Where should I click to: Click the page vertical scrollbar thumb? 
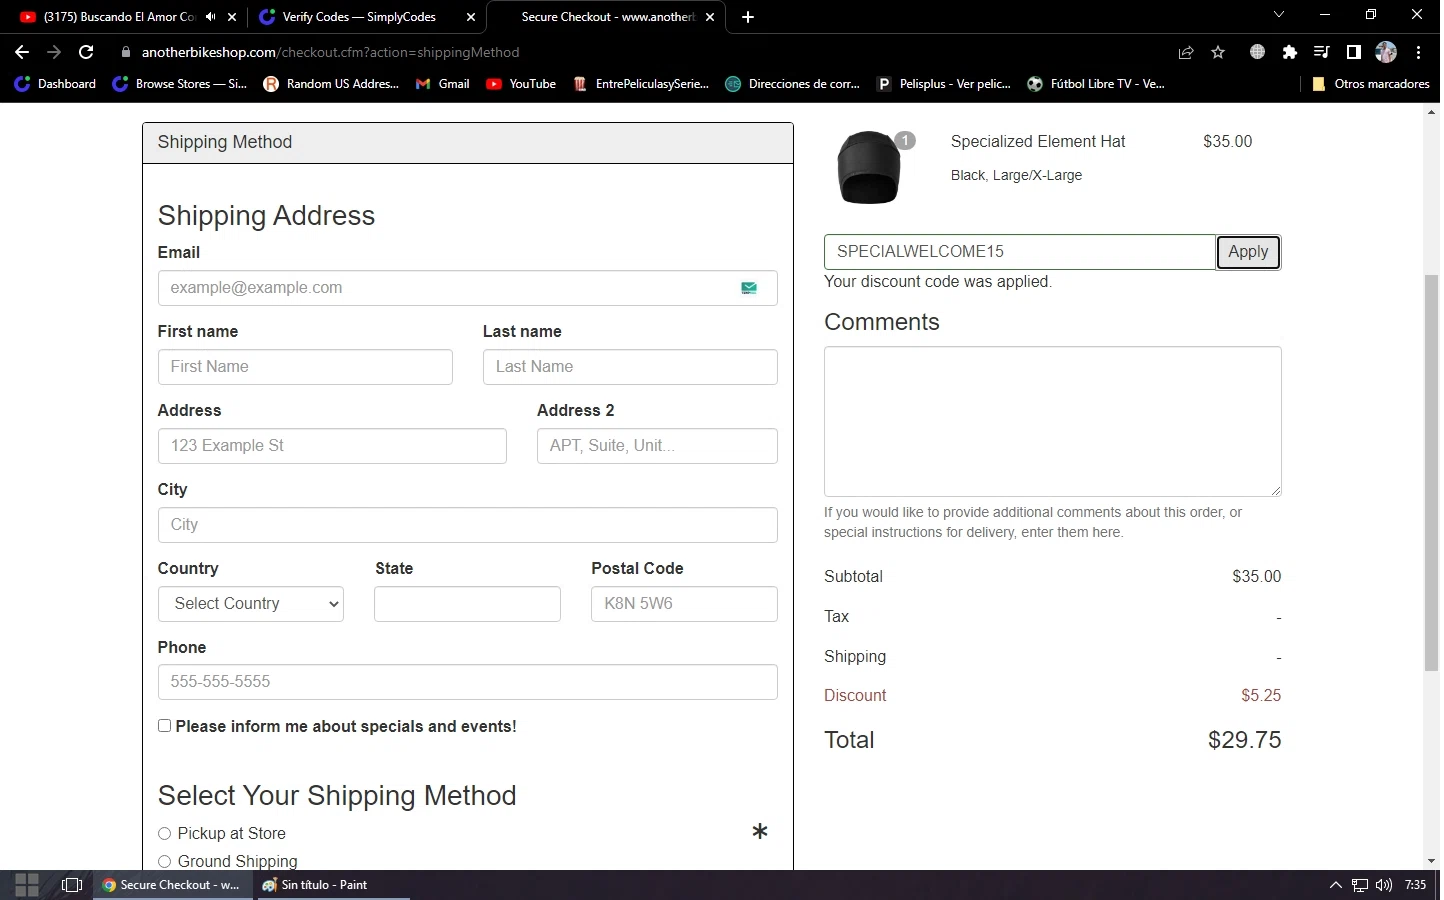tap(1431, 472)
